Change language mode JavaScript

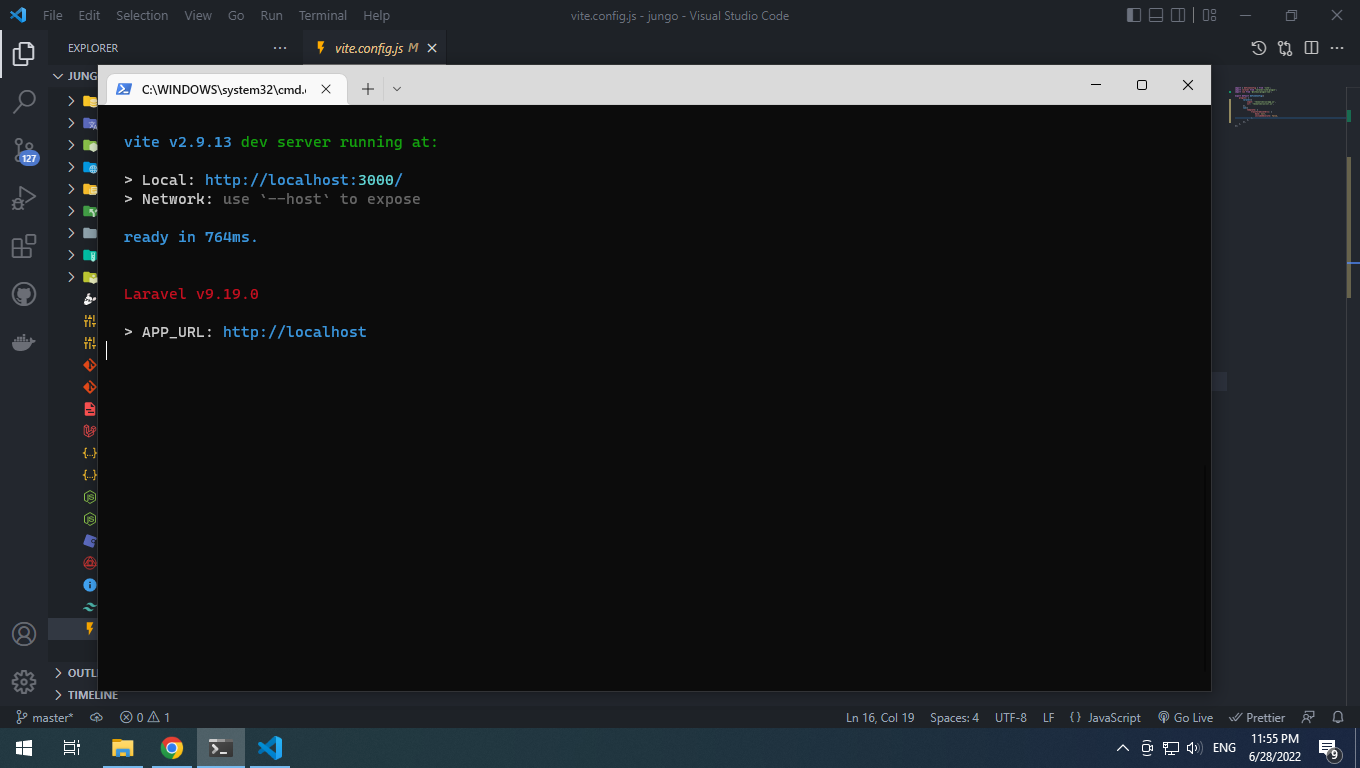[x=1105, y=718]
